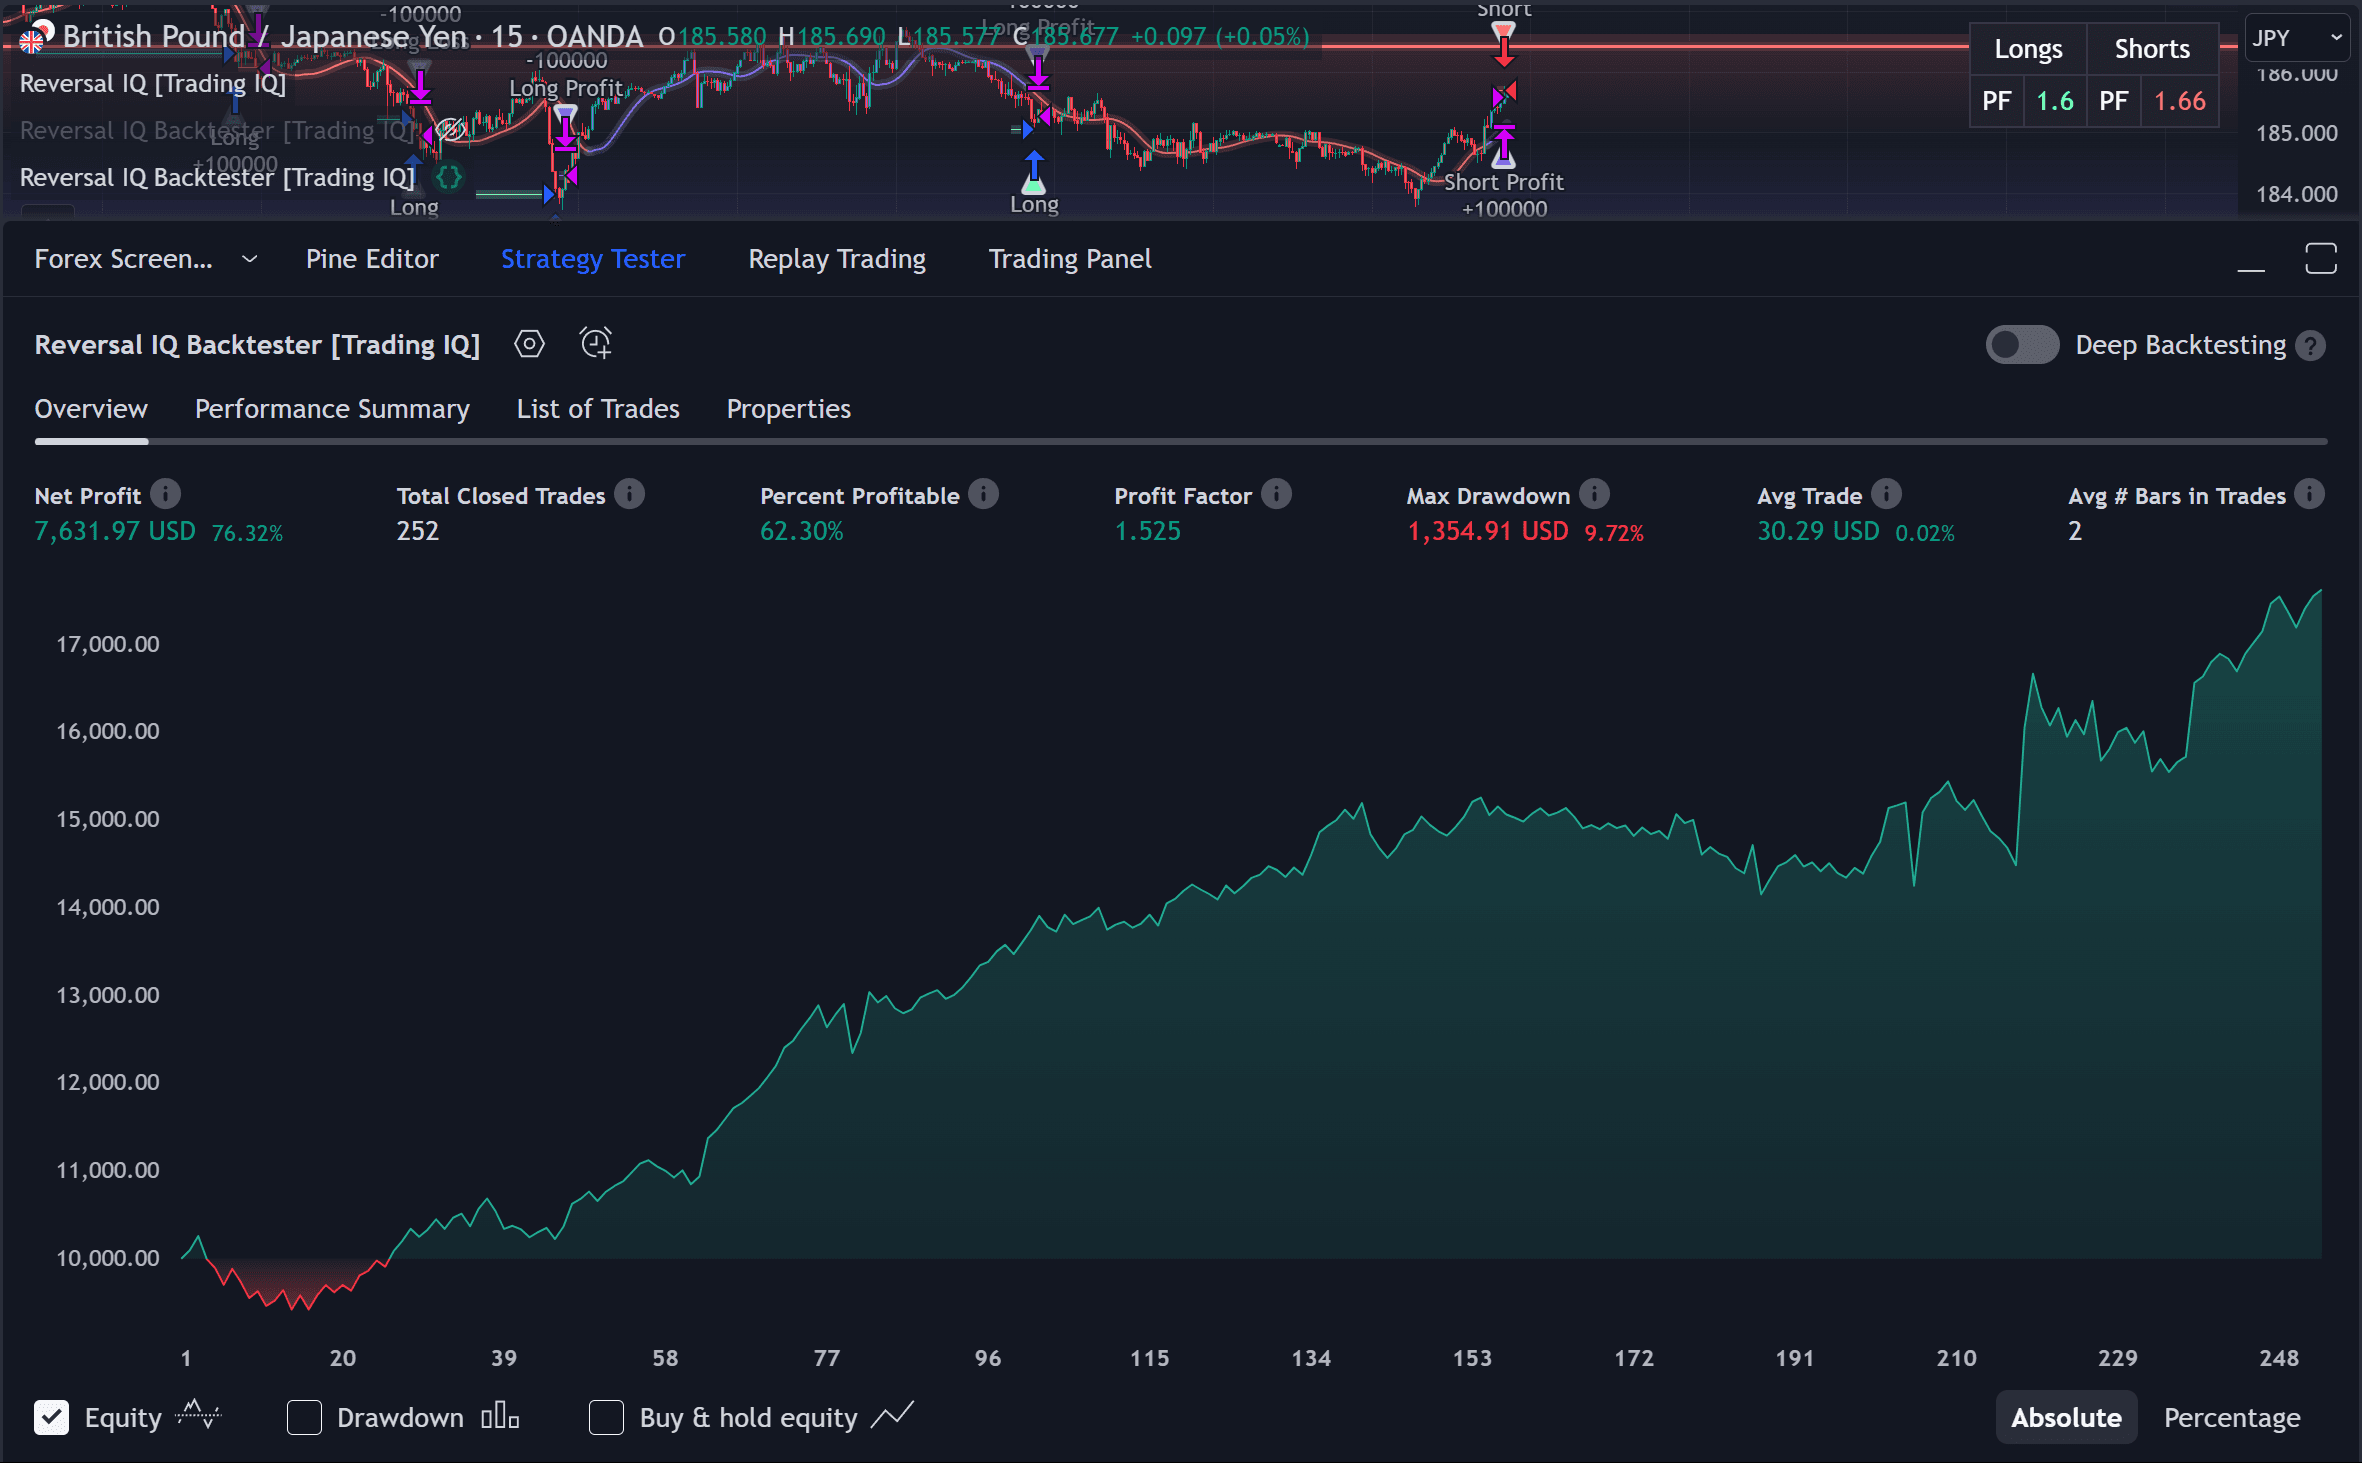Viewport: 2362px width, 1463px height.
Task: Collapse indicator legend arrow under Reversal IQ Backtester
Action: (x=47, y=212)
